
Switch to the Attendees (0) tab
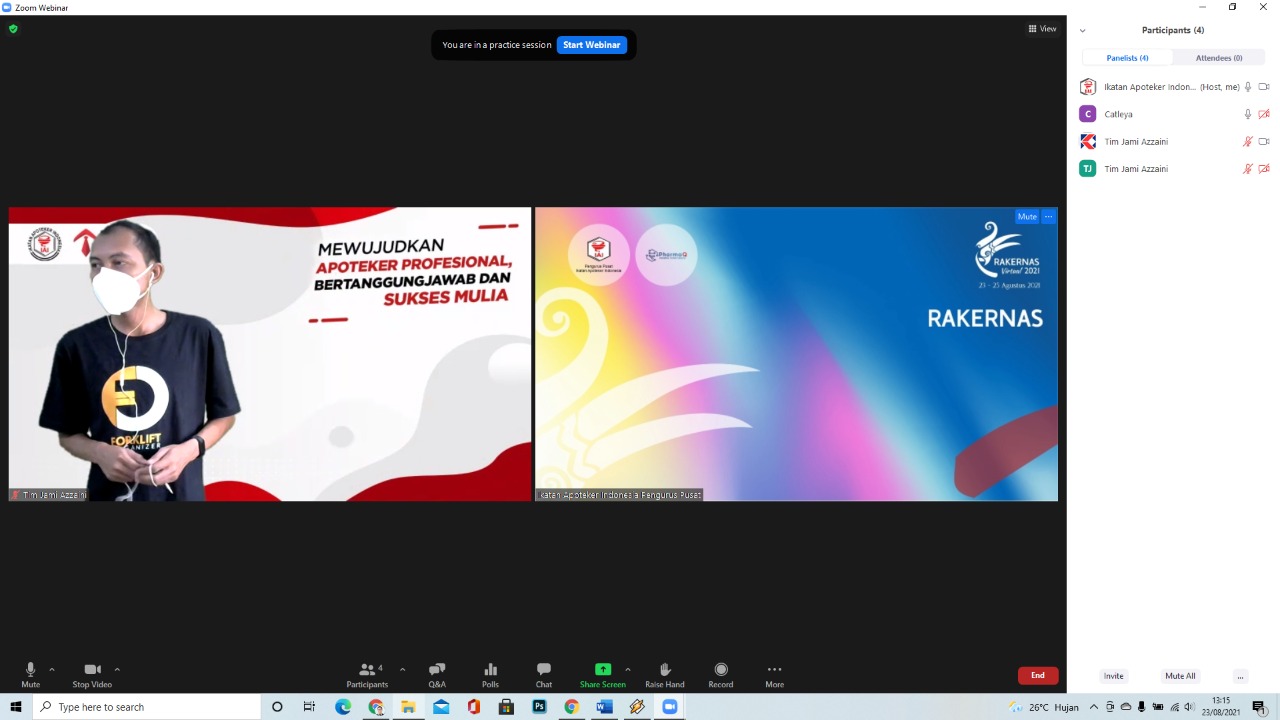coord(1219,58)
